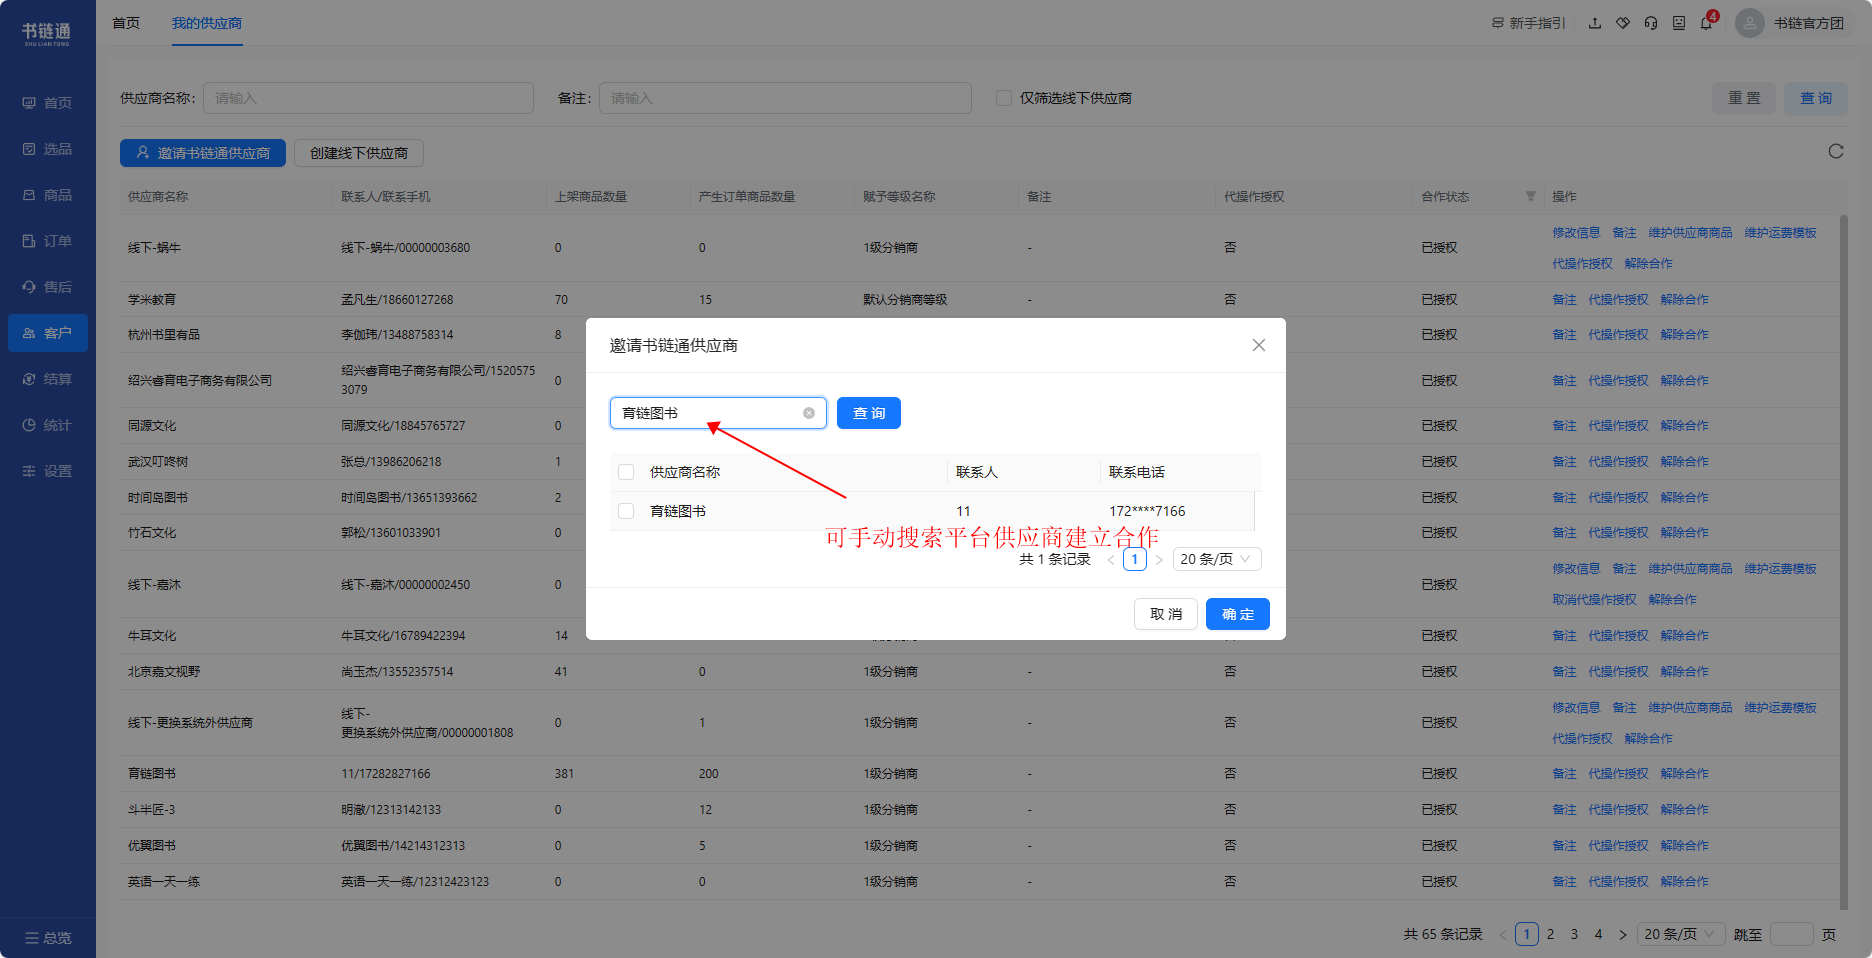Click the 创建线下供应商 button
The width and height of the screenshot is (1872, 958).
(x=359, y=153)
